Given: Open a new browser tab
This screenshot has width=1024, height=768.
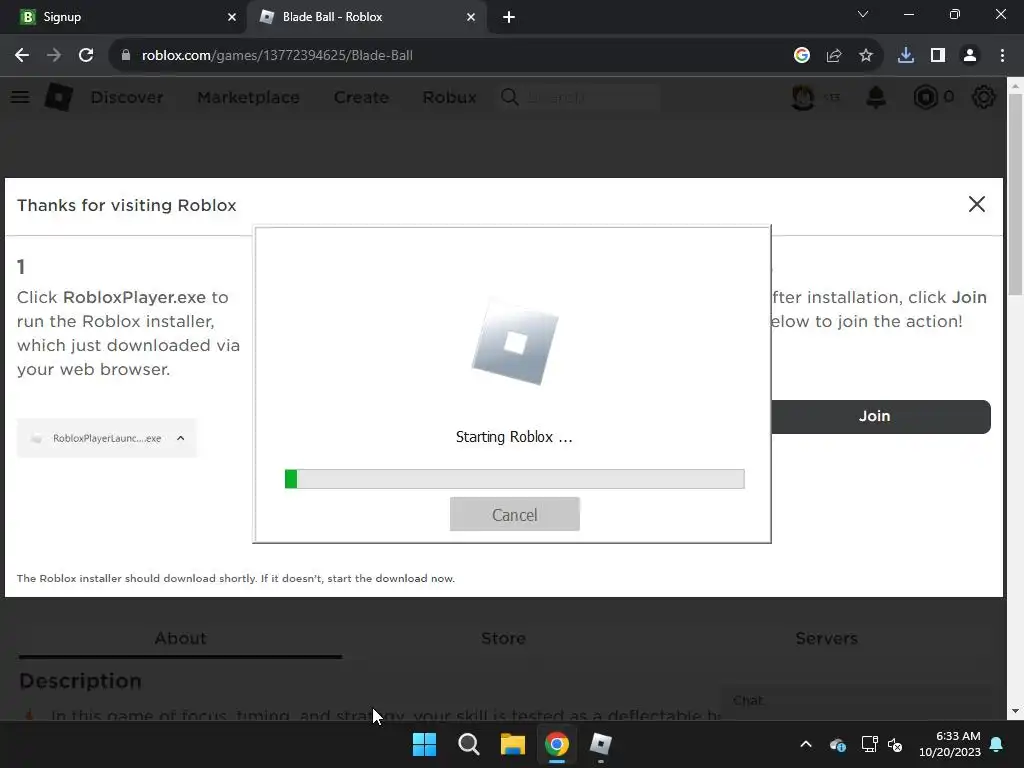Looking at the screenshot, I should point(509,17).
